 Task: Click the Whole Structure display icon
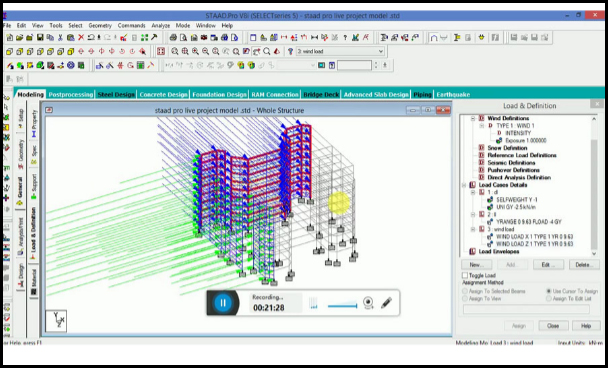[x=161, y=51]
